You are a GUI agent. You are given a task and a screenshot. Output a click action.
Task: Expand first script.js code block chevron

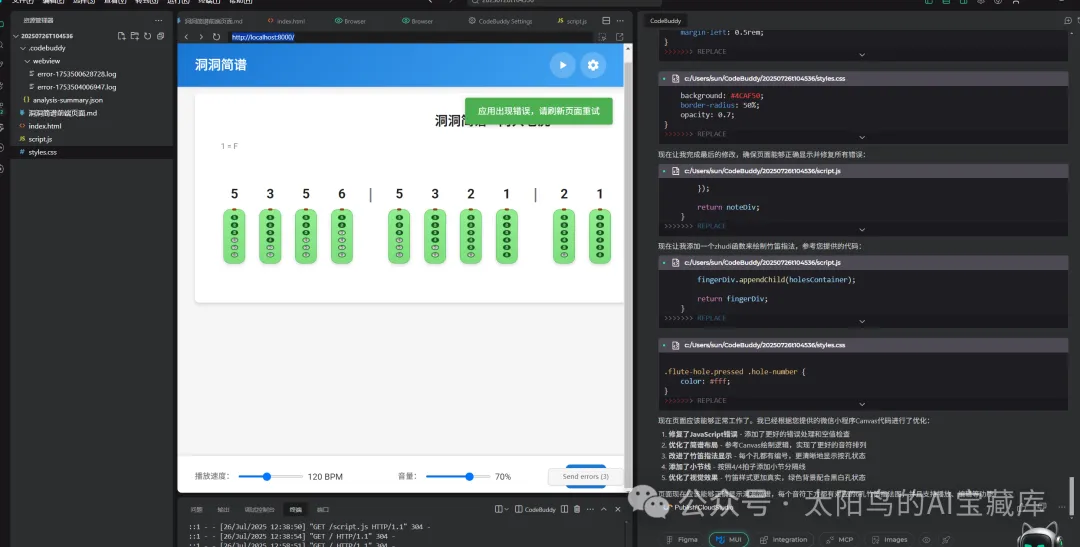(x=862, y=229)
